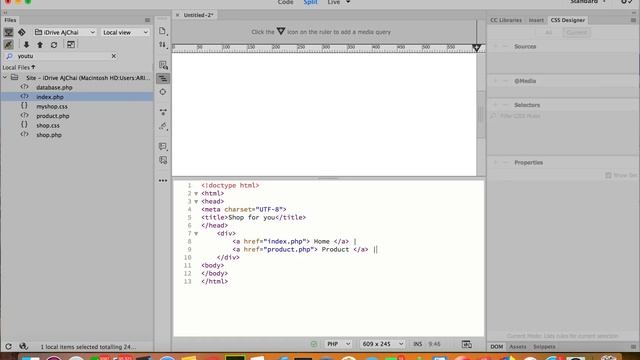Select All mode in CSS Designer
Screen dimensions: 640x360
(549, 33)
